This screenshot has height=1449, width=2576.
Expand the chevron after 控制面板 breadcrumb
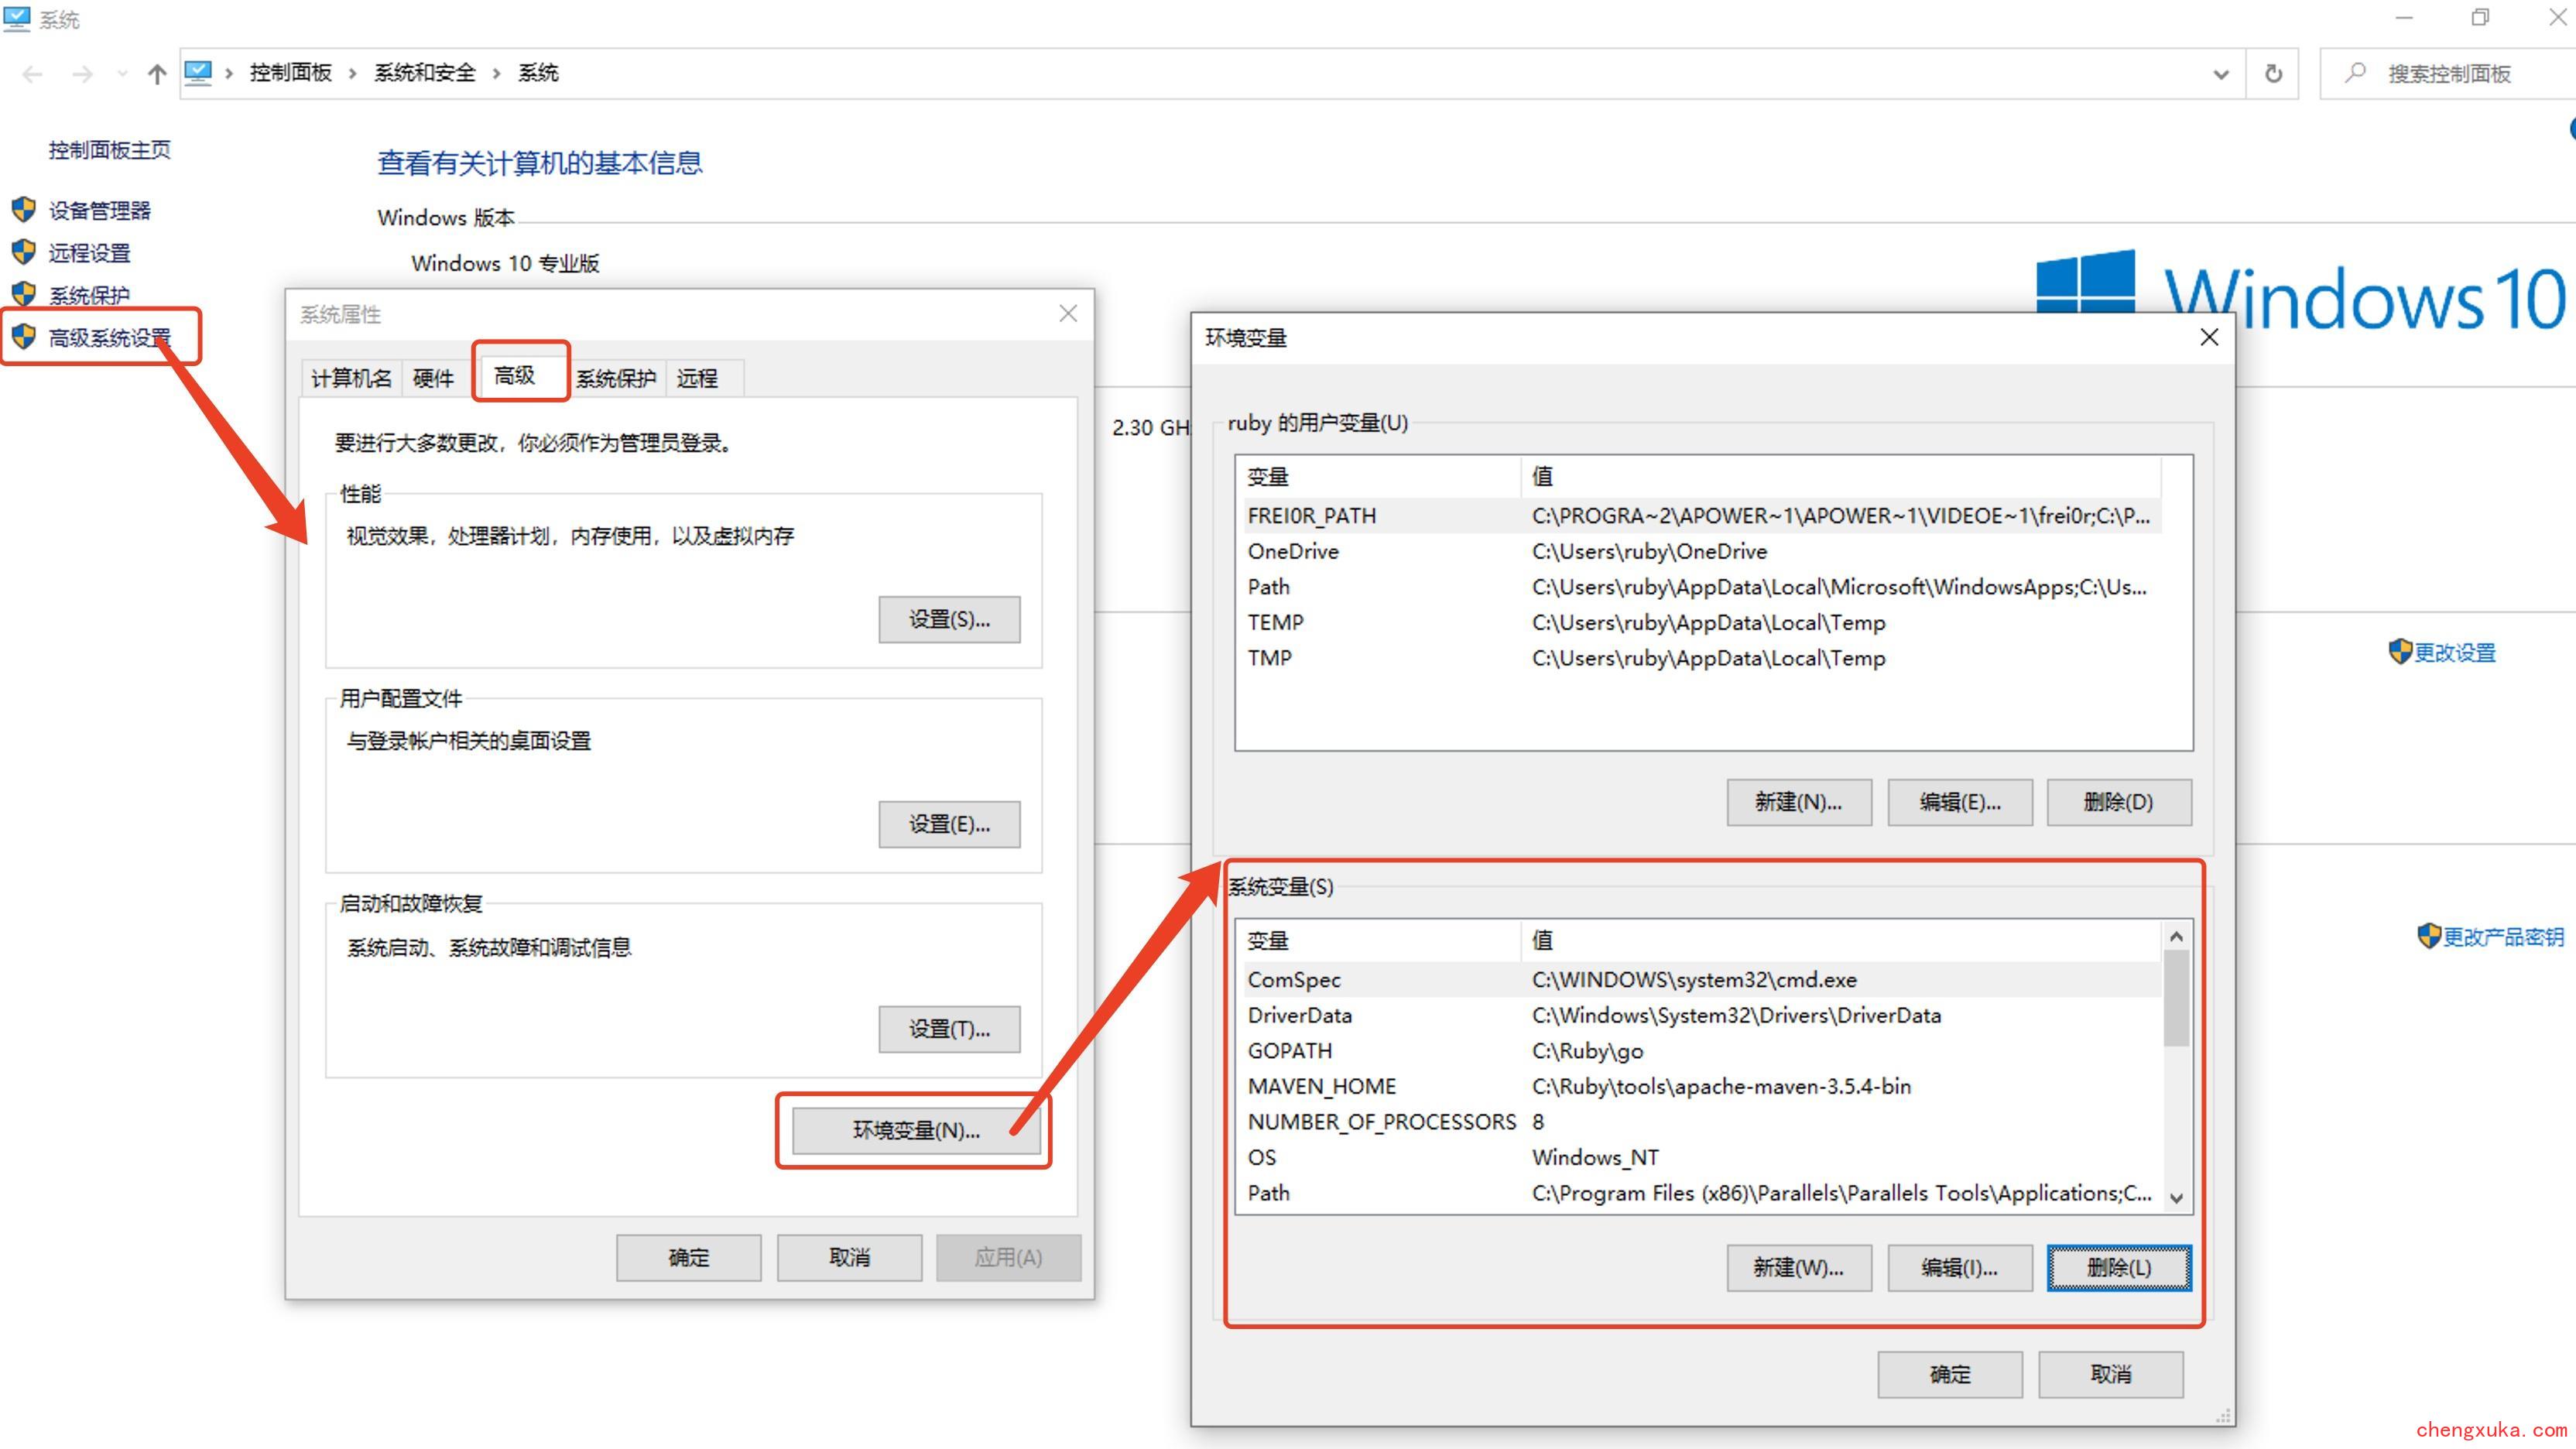coord(352,73)
